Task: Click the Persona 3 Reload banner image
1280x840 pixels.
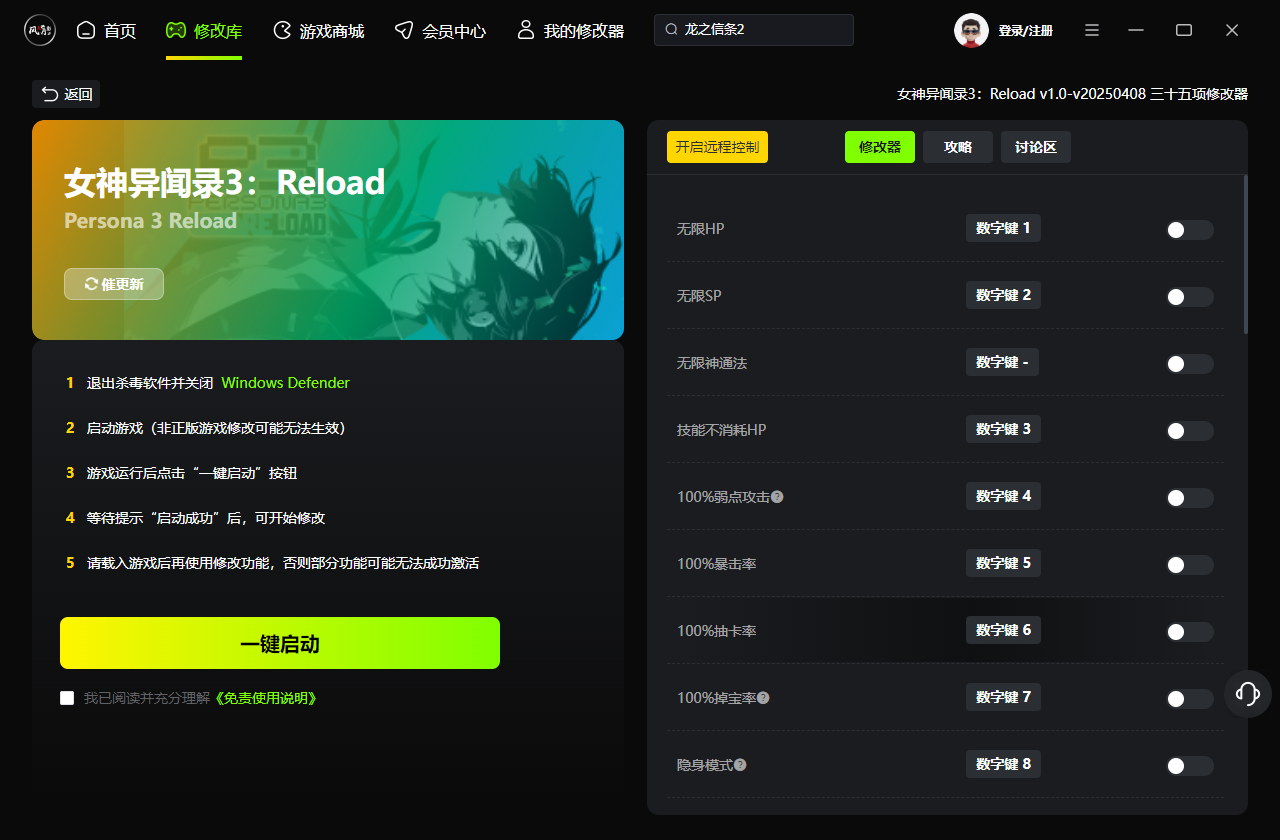Action: click(x=328, y=230)
